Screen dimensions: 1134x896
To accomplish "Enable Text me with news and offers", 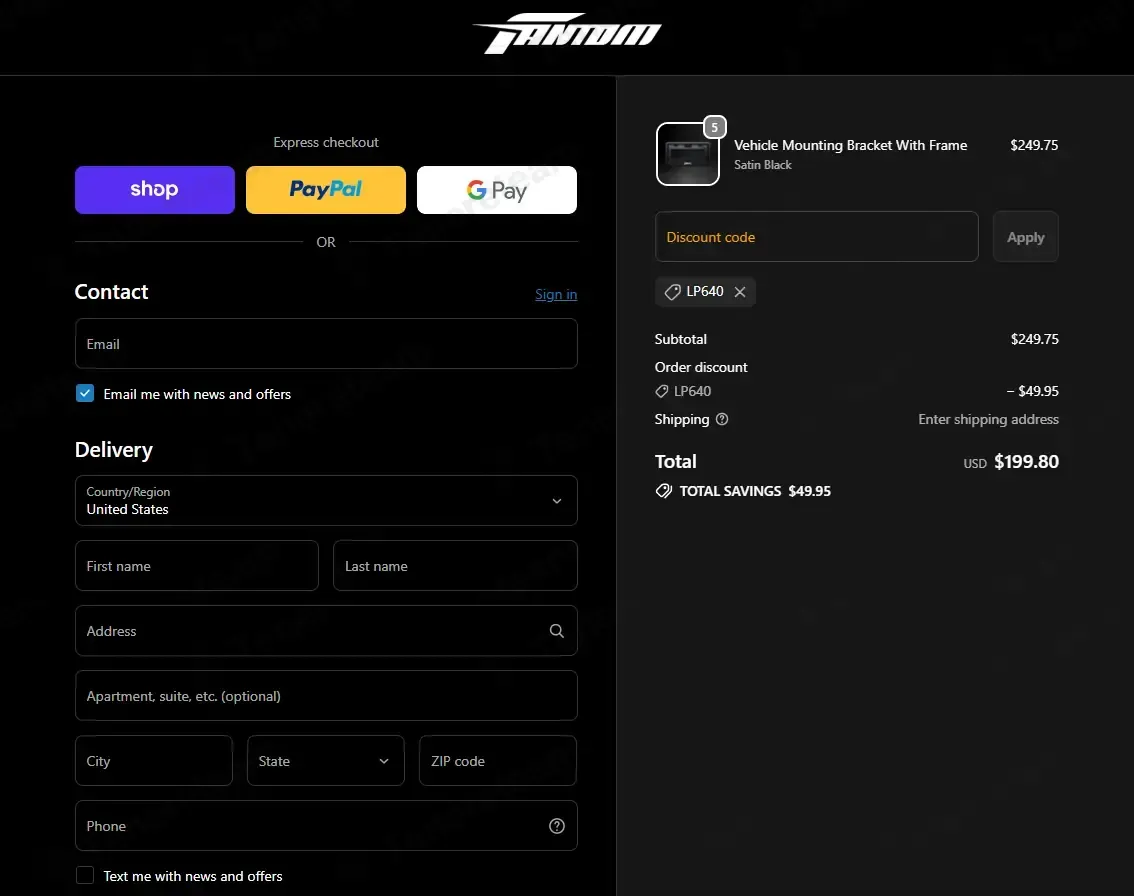I will point(85,875).
